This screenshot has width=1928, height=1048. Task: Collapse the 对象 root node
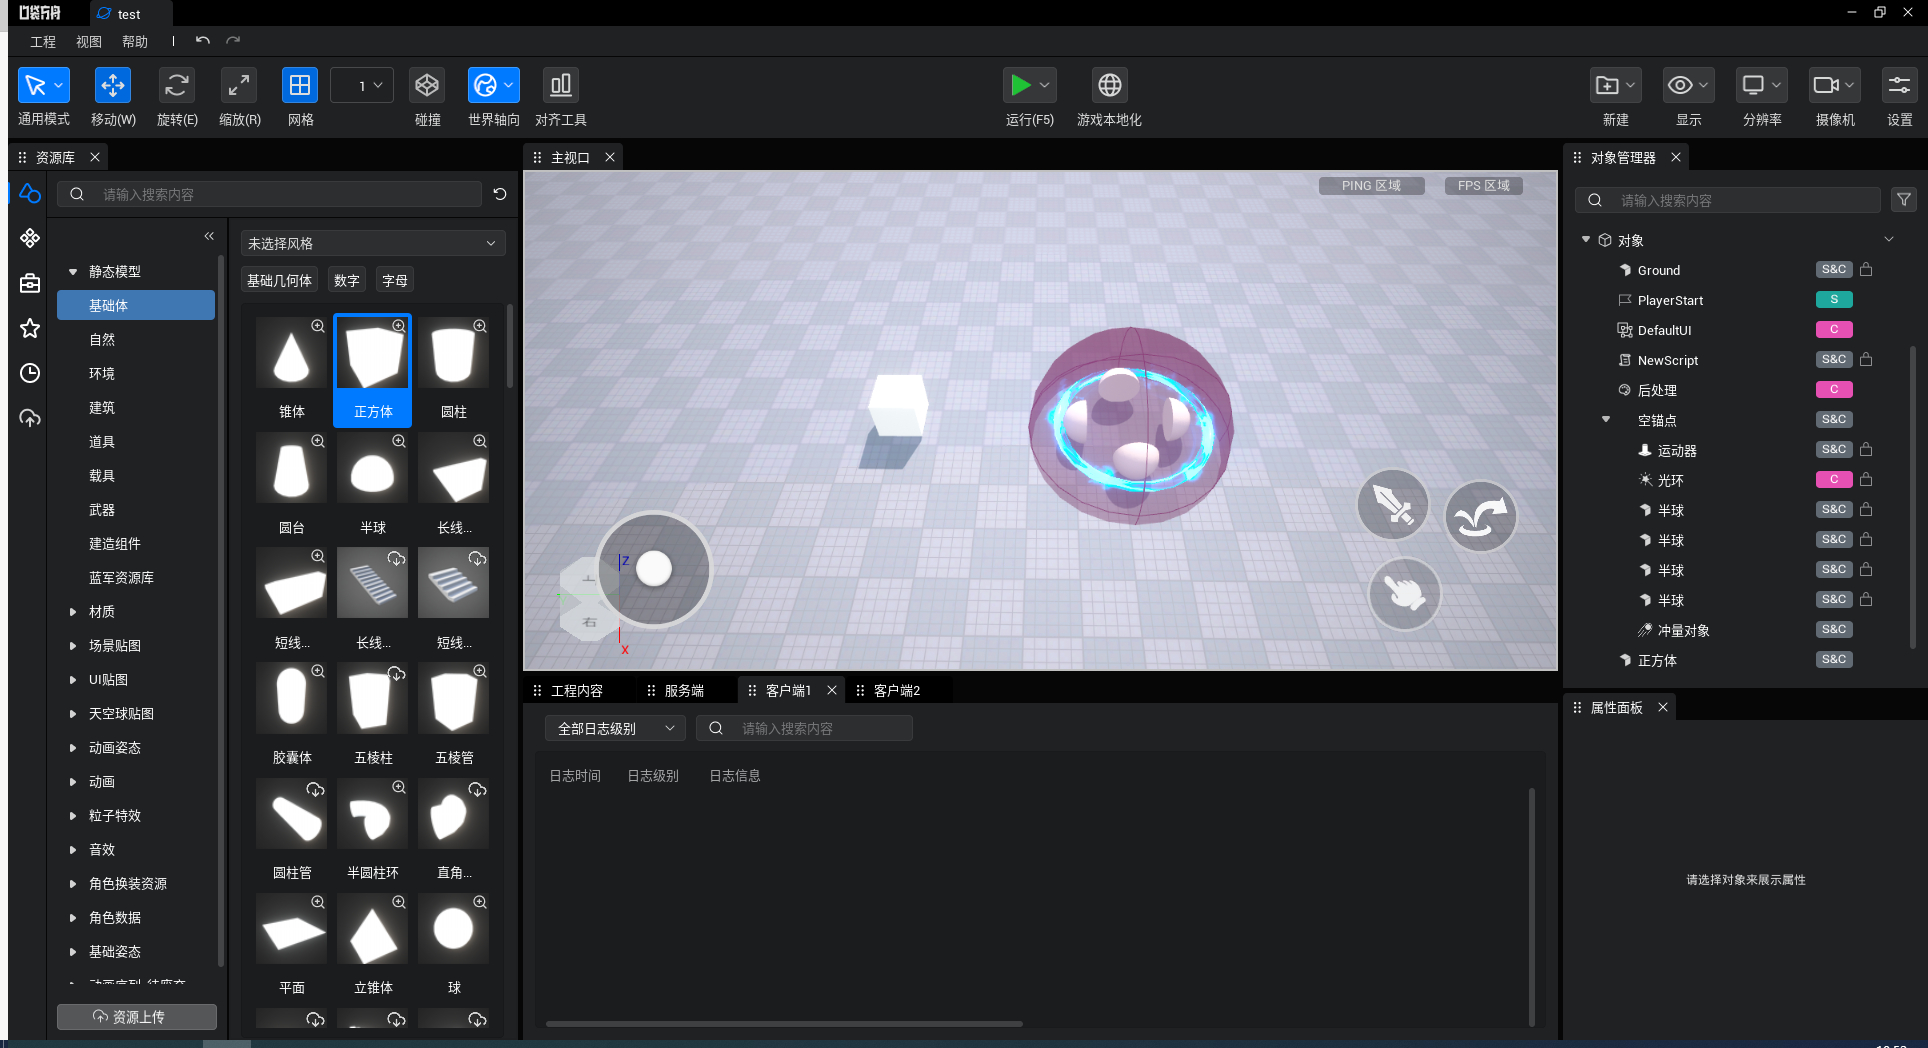pos(1586,240)
